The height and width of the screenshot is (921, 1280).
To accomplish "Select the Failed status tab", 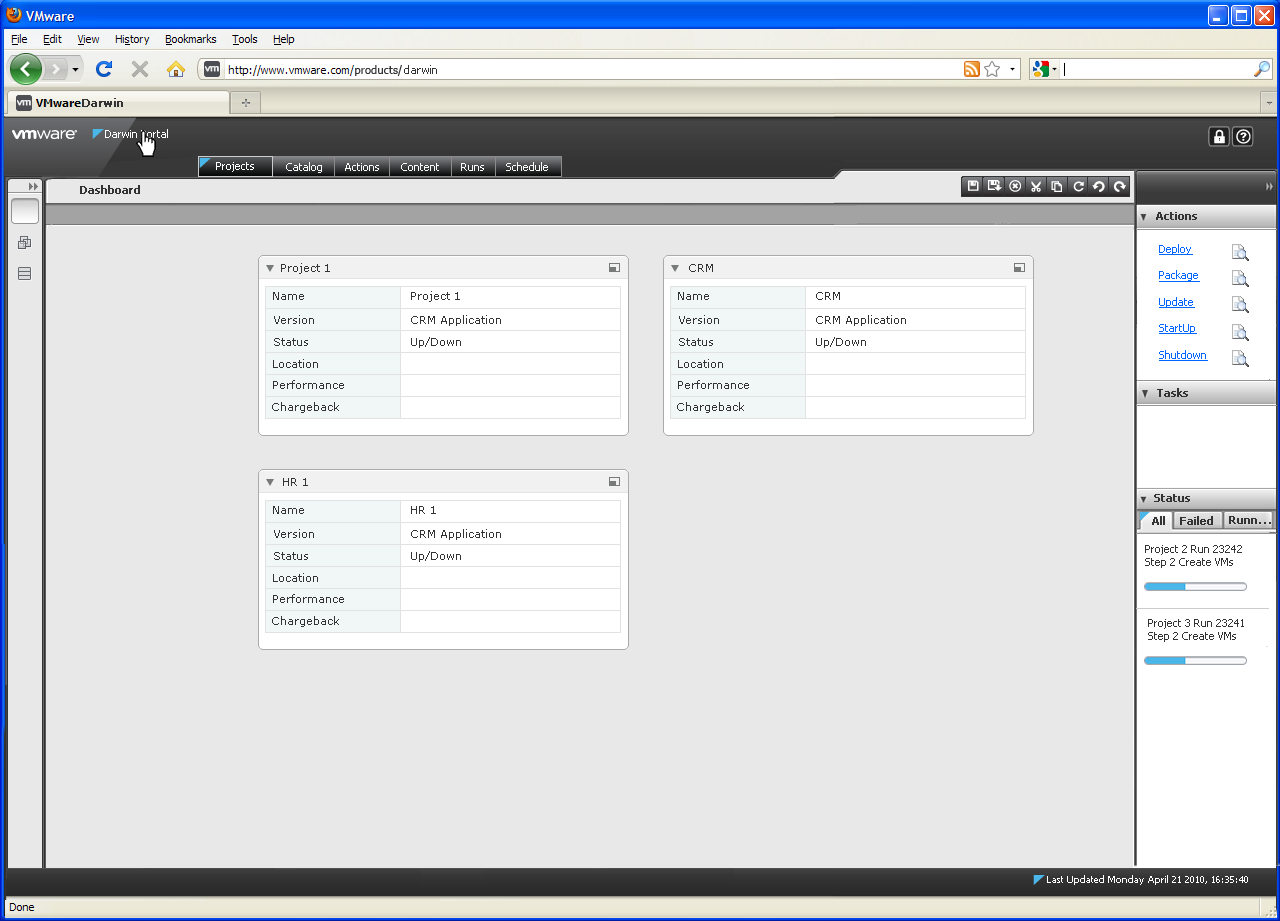I will point(1196,521).
